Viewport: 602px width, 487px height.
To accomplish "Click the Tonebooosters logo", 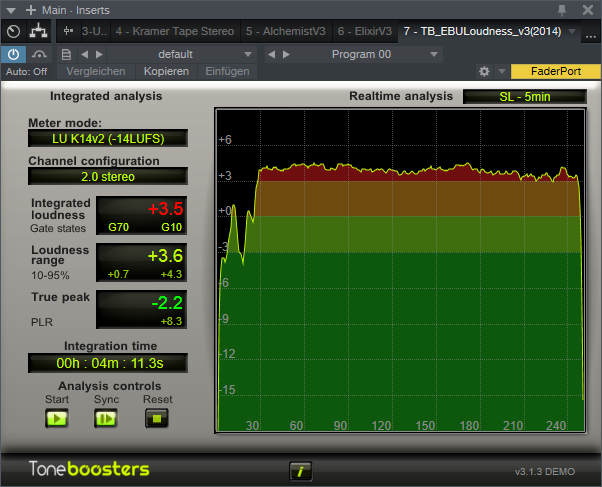I will coord(89,469).
